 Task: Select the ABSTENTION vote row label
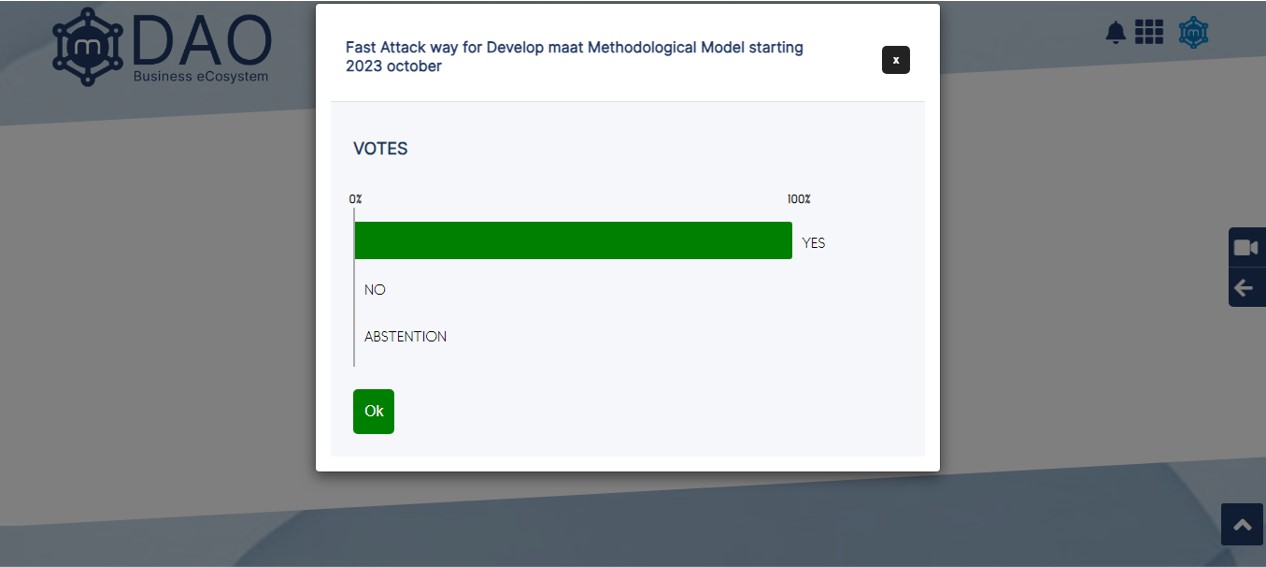click(x=405, y=337)
